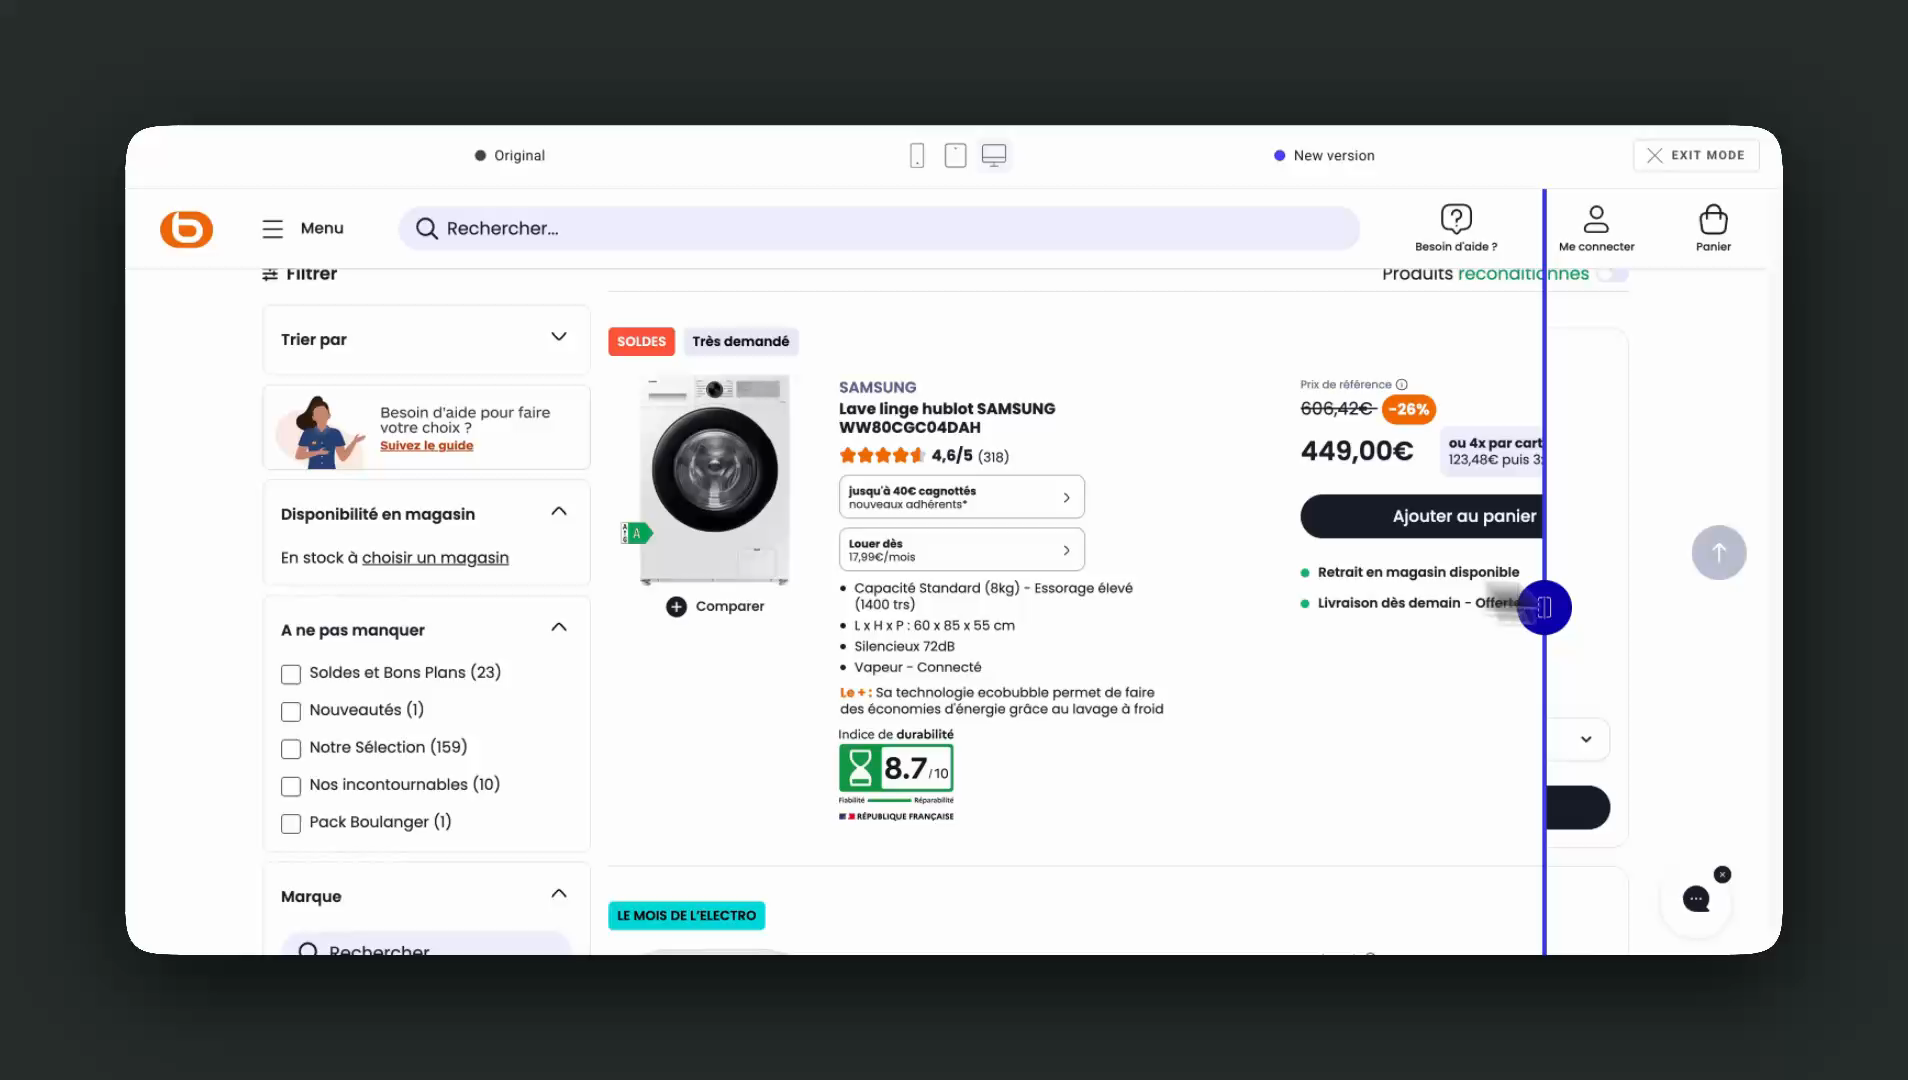
Task: Open the chat bubble widget
Action: (x=1696, y=899)
